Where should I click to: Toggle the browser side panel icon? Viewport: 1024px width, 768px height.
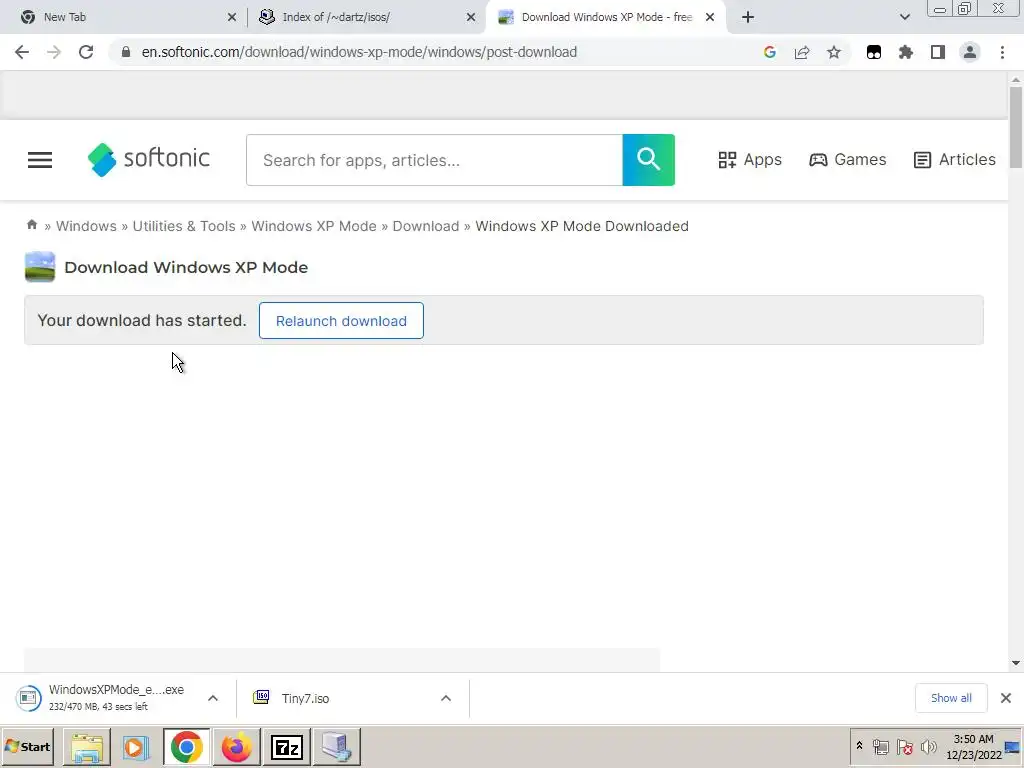click(938, 52)
